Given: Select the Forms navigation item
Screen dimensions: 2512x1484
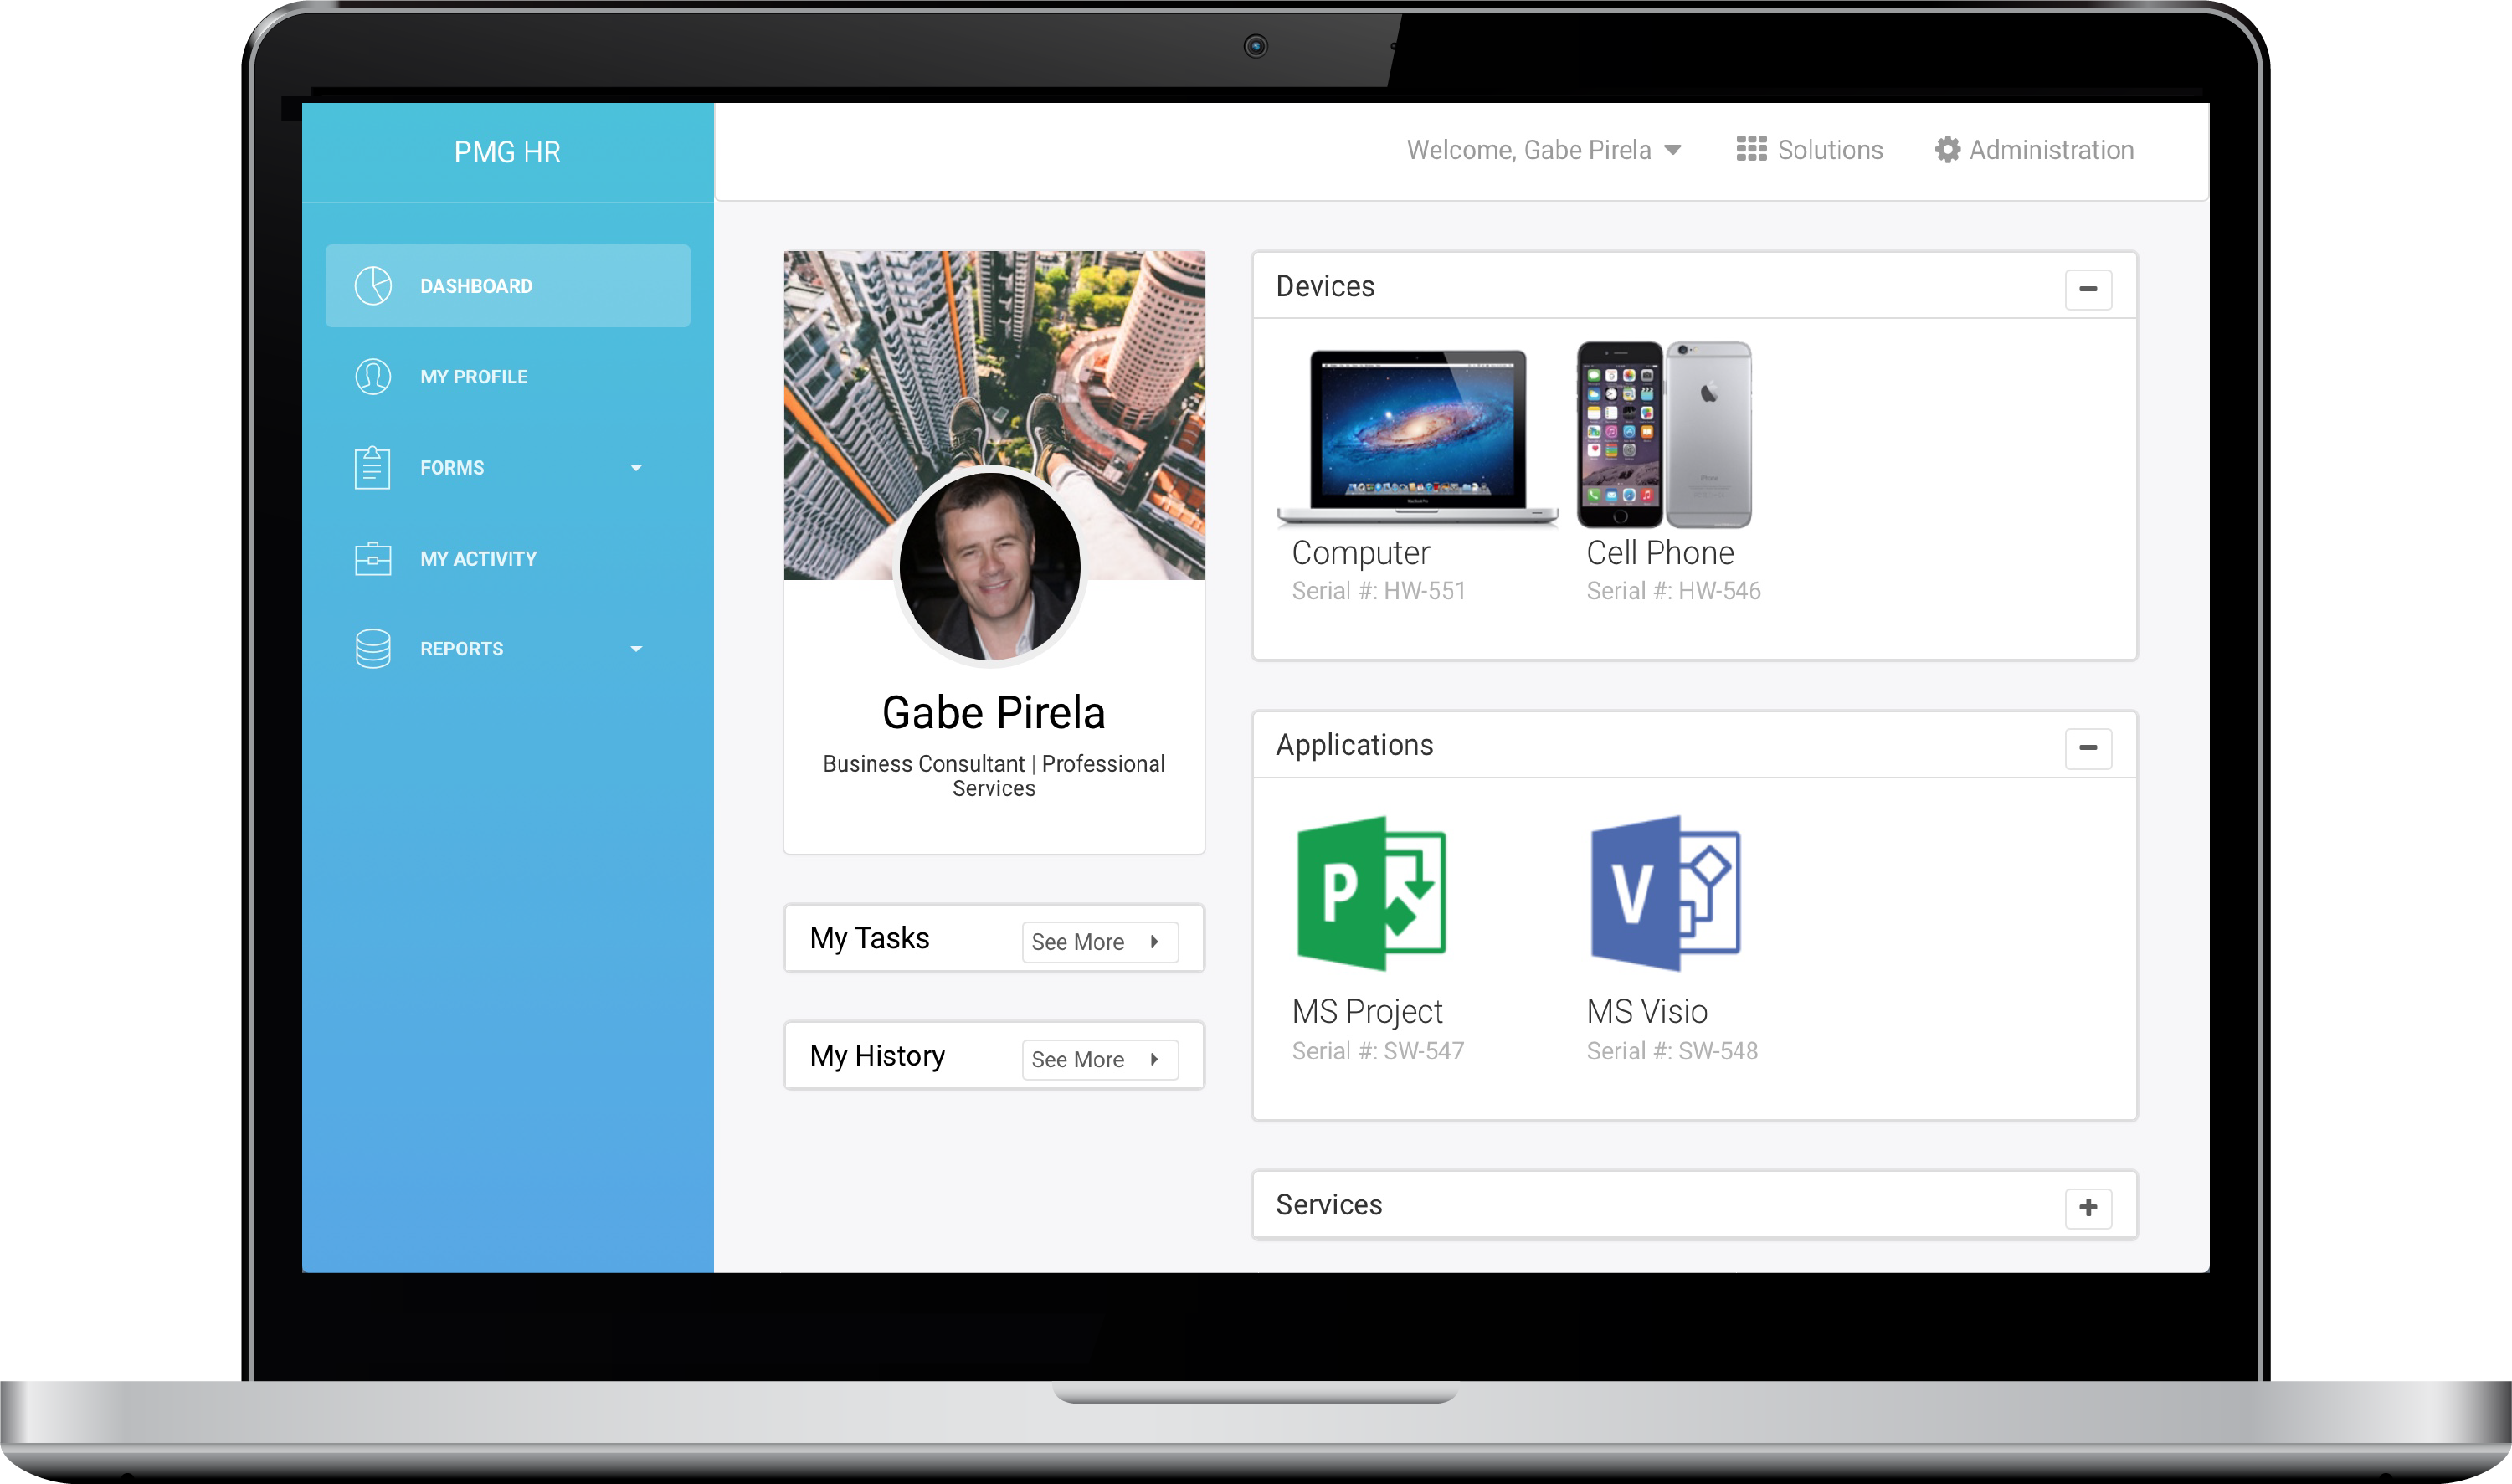Looking at the screenshot, I should (x=509, y=466).
